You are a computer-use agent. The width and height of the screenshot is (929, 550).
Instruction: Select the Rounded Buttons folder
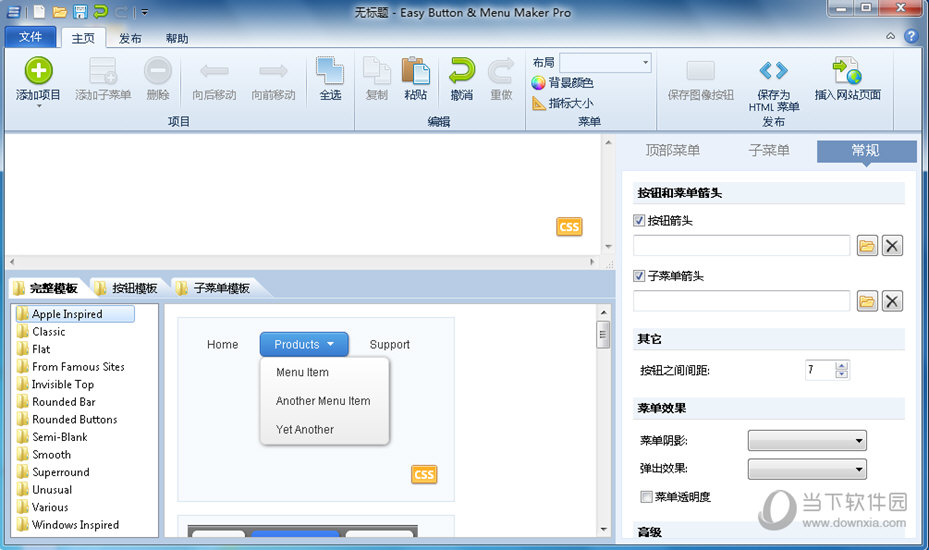click(67, 419)
